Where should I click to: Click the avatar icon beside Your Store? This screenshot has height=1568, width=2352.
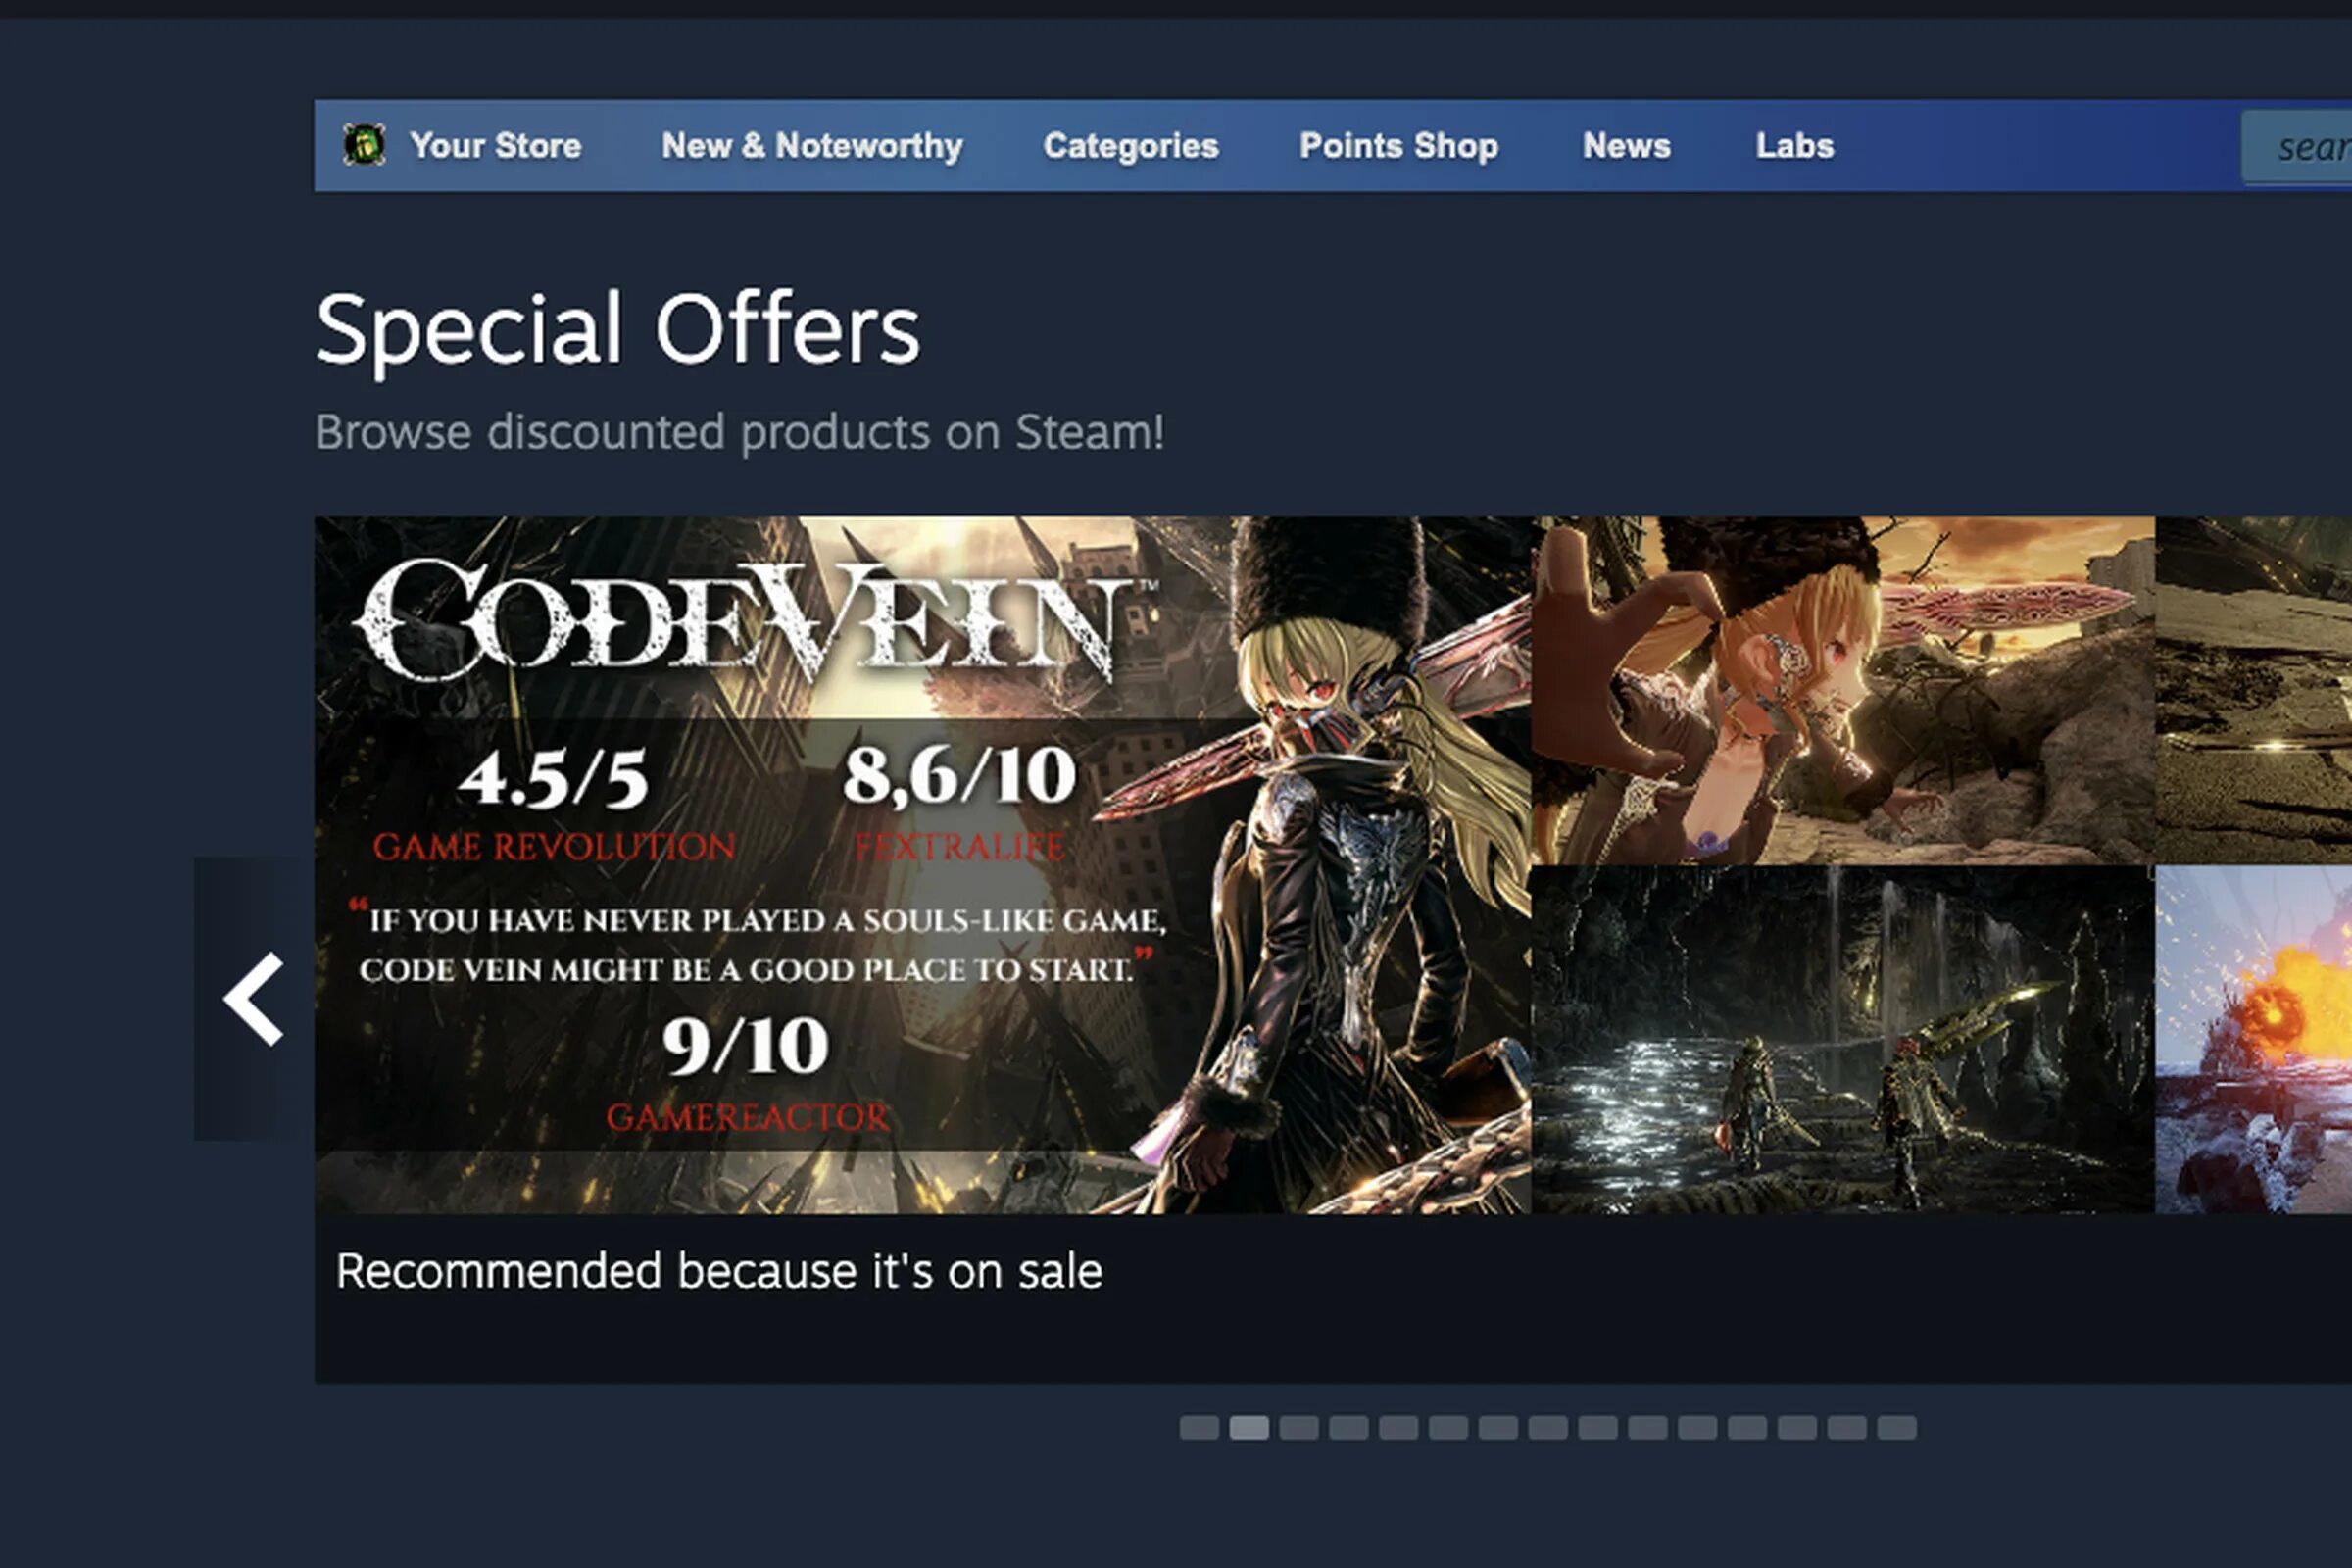(x=364, y=145)
